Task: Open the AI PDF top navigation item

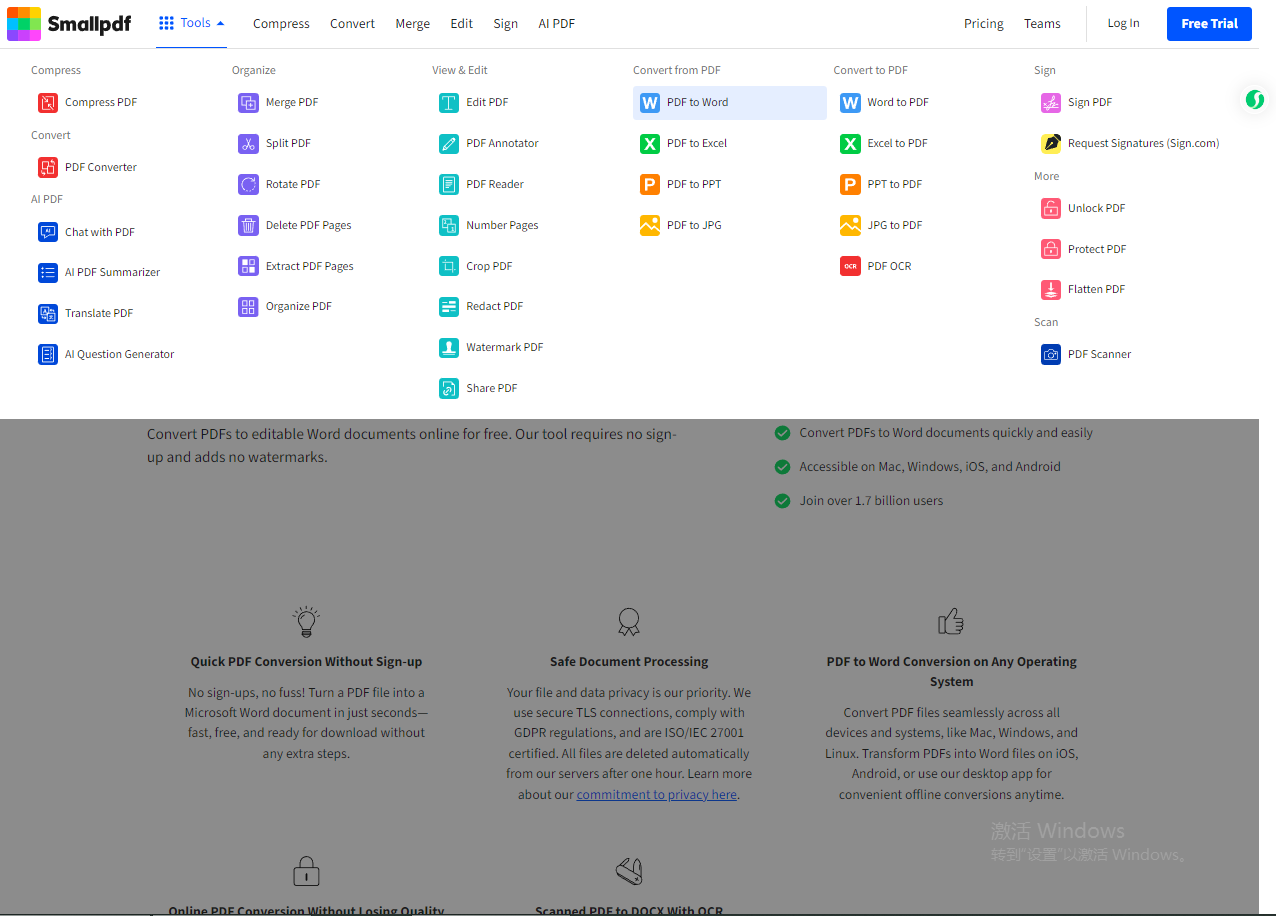Action: tap(557, 23)
